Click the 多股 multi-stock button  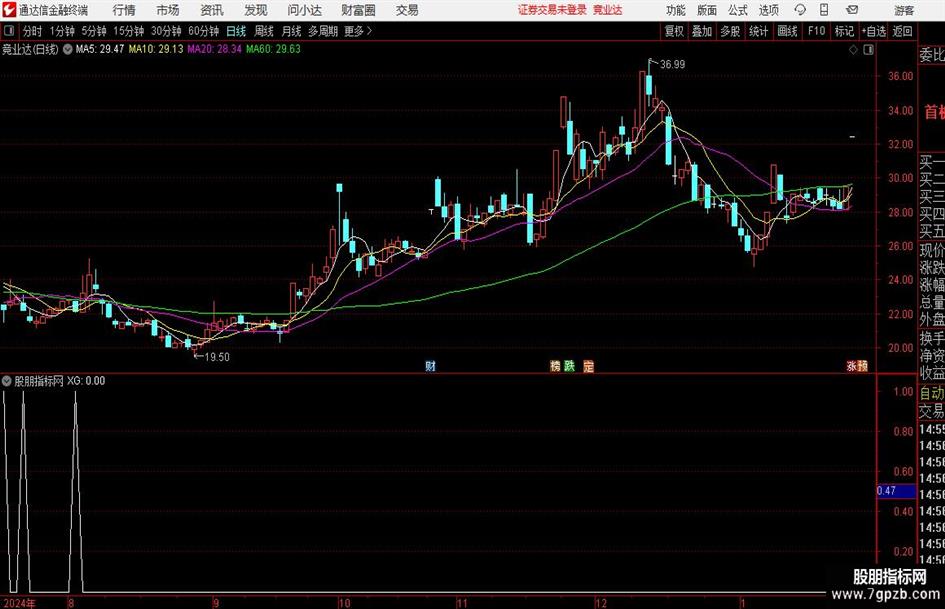pyautogui.click(x=730, y=31)
